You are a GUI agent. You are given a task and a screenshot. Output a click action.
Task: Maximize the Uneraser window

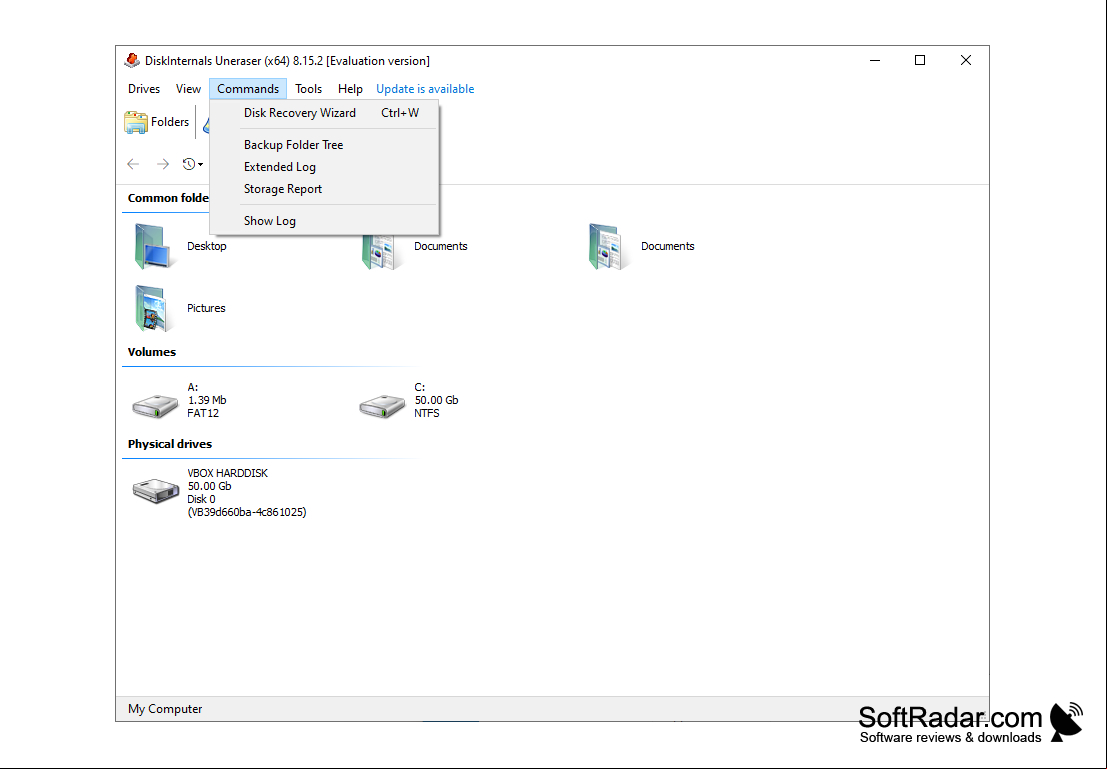point(920,61)
